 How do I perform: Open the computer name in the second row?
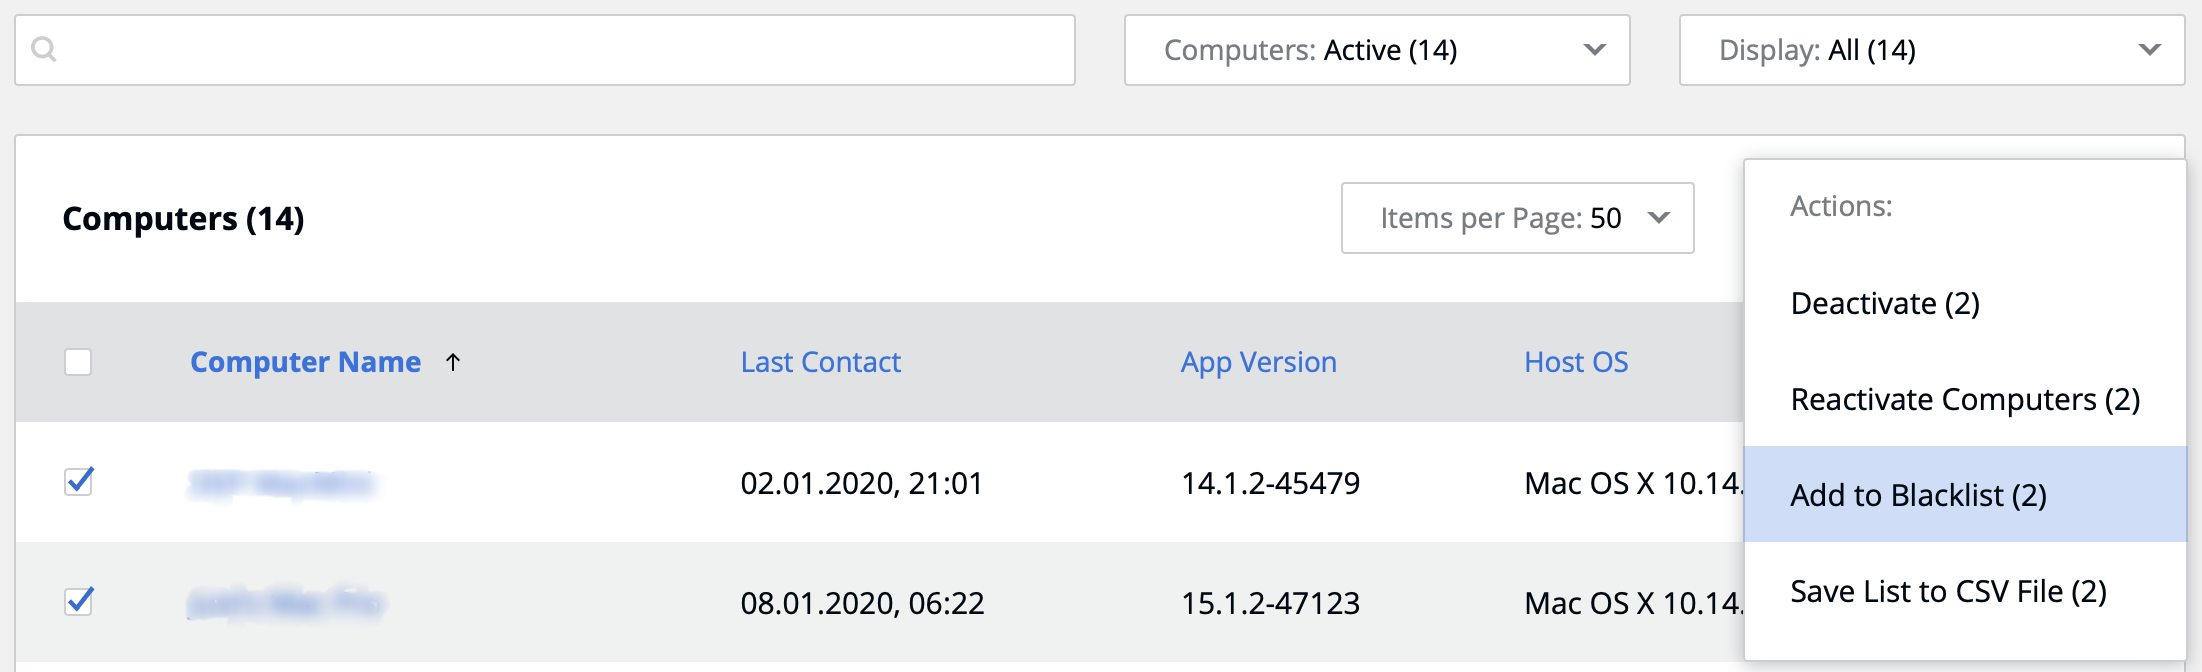coord(285,603)
